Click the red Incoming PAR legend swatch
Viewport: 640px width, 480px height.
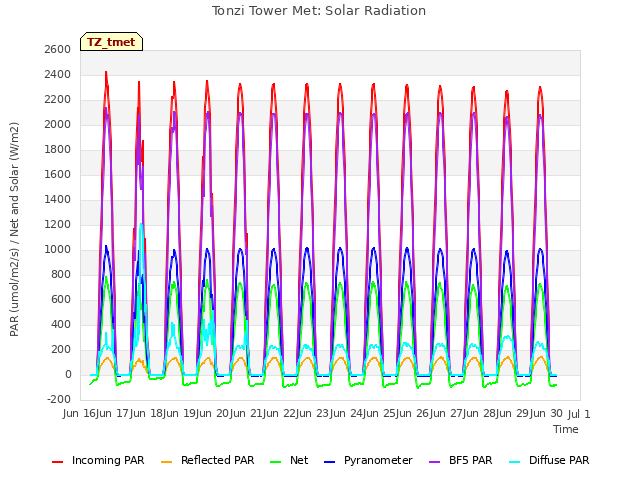pos(58,462)
